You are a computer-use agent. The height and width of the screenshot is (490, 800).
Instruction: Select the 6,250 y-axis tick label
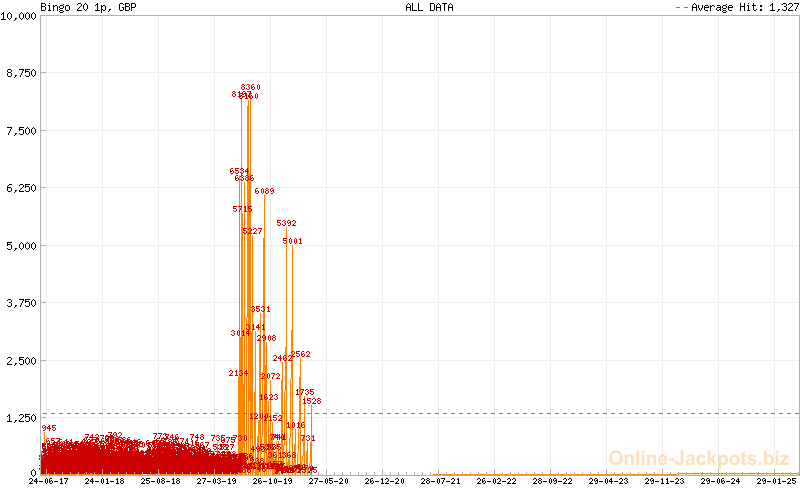tap(22, 188)
